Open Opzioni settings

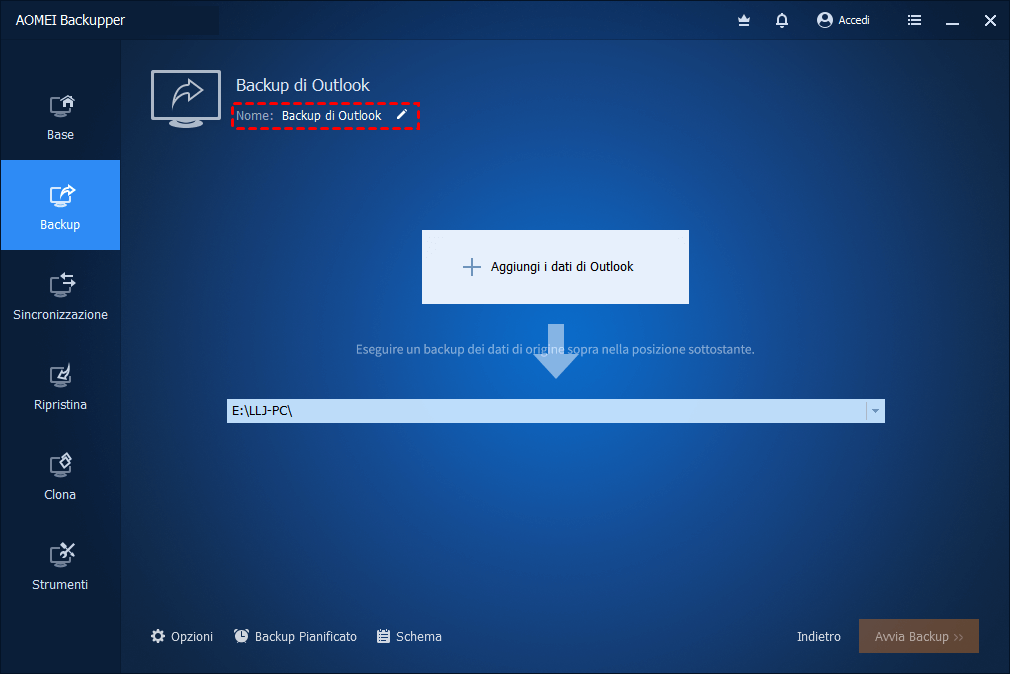[x=182, y=637]
